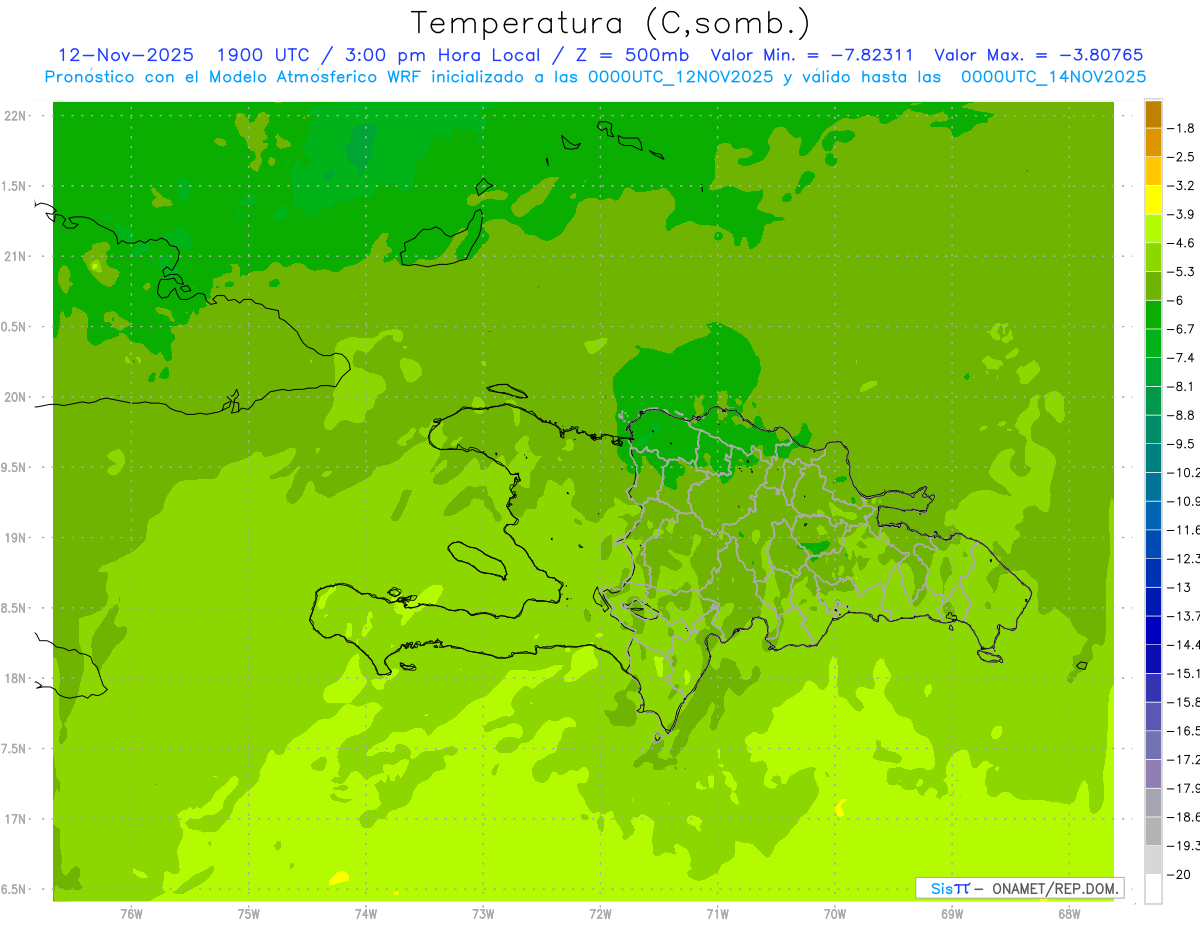
Task: Click the "71W" longitude label
Action: click(x=717, y=913)
